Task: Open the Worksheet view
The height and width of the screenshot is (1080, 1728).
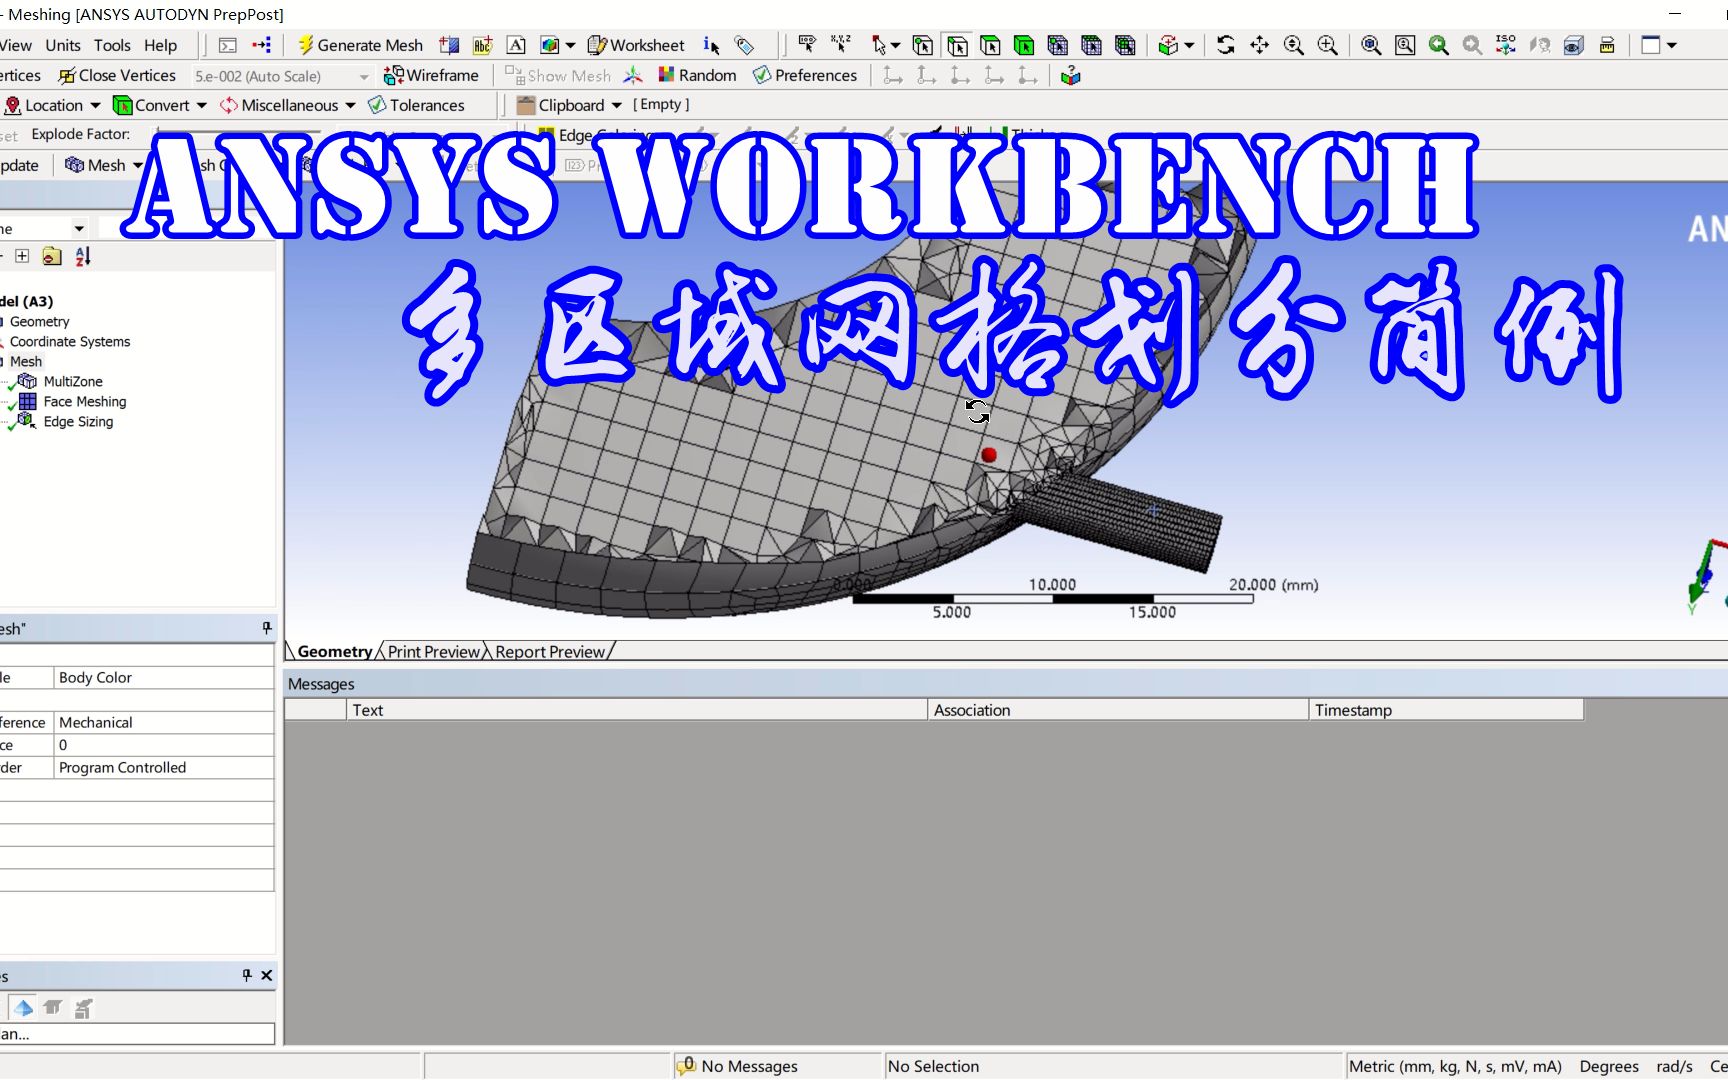Action: pyautogui.click(x=636, y=45)
